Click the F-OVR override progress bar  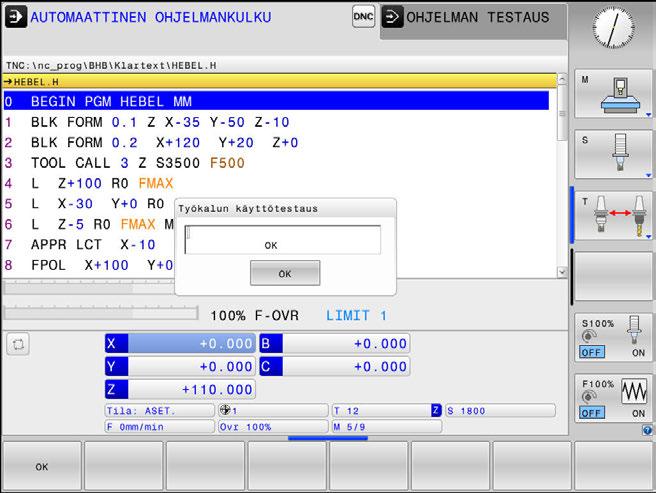point(101,313)
